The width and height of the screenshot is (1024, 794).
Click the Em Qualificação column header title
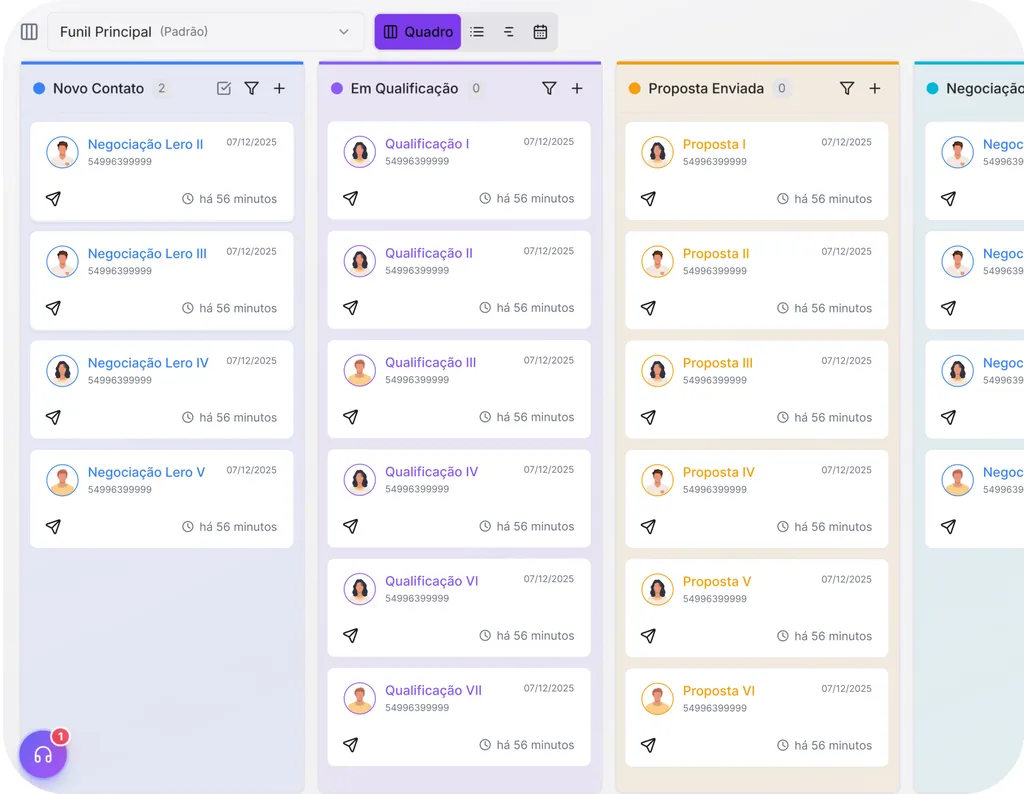click(x=404, y=88)
